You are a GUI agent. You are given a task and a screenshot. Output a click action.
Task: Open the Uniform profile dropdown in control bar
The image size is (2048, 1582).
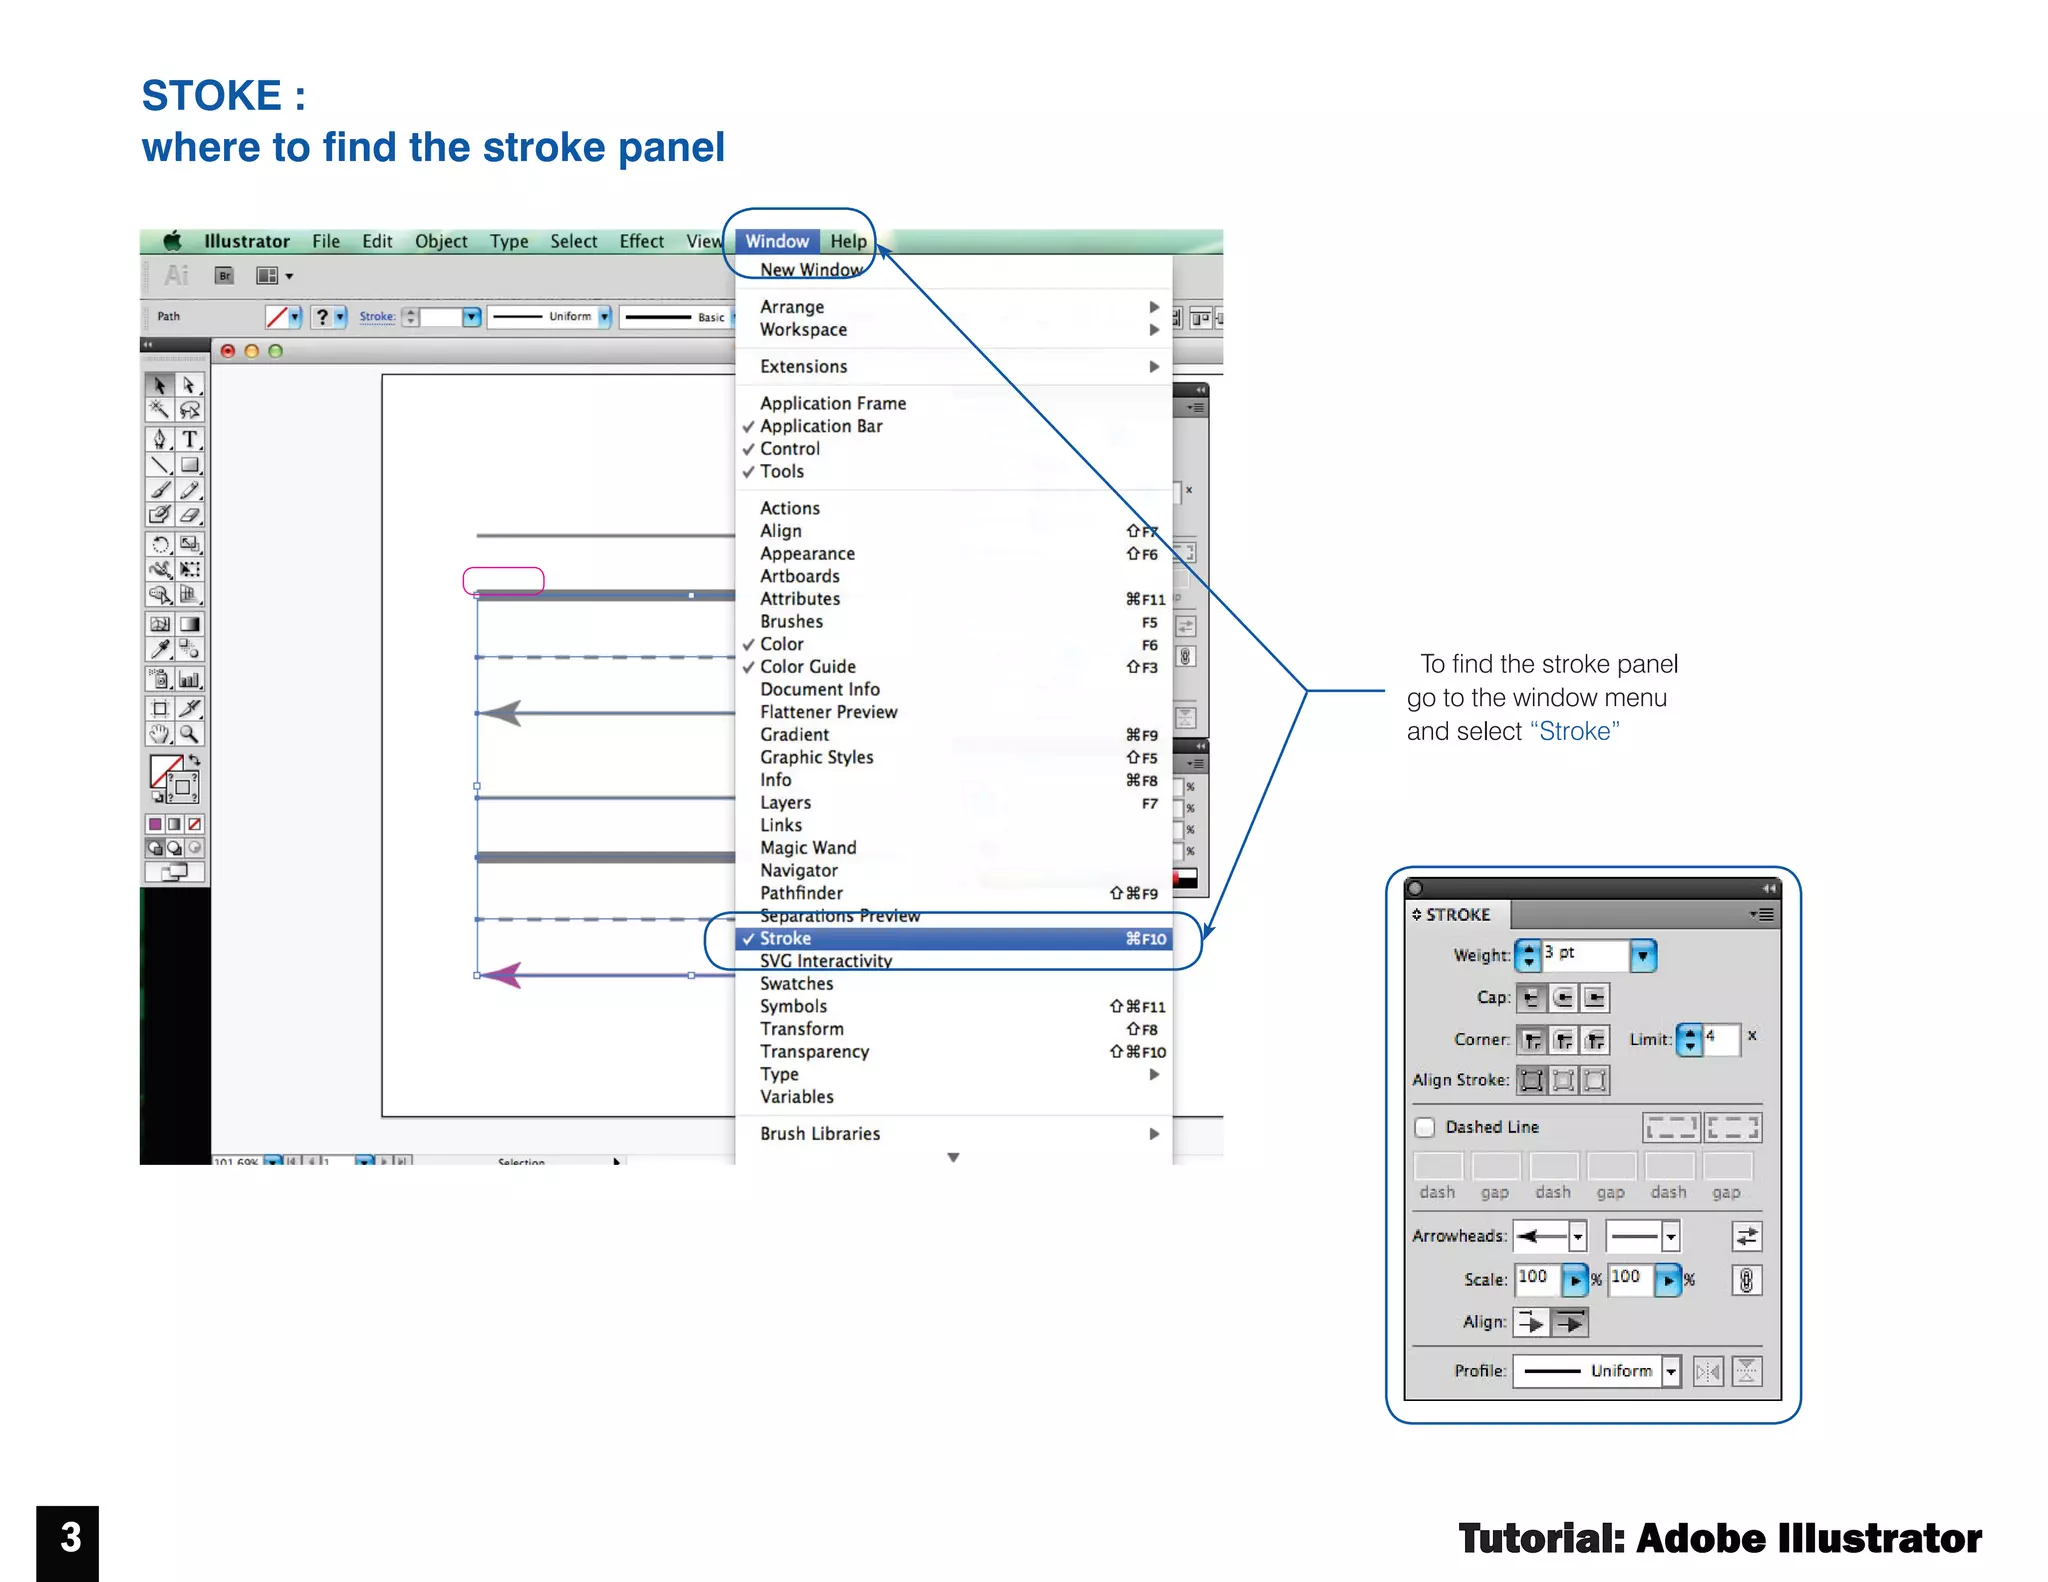pyautogui.click(x=604, y=316)
